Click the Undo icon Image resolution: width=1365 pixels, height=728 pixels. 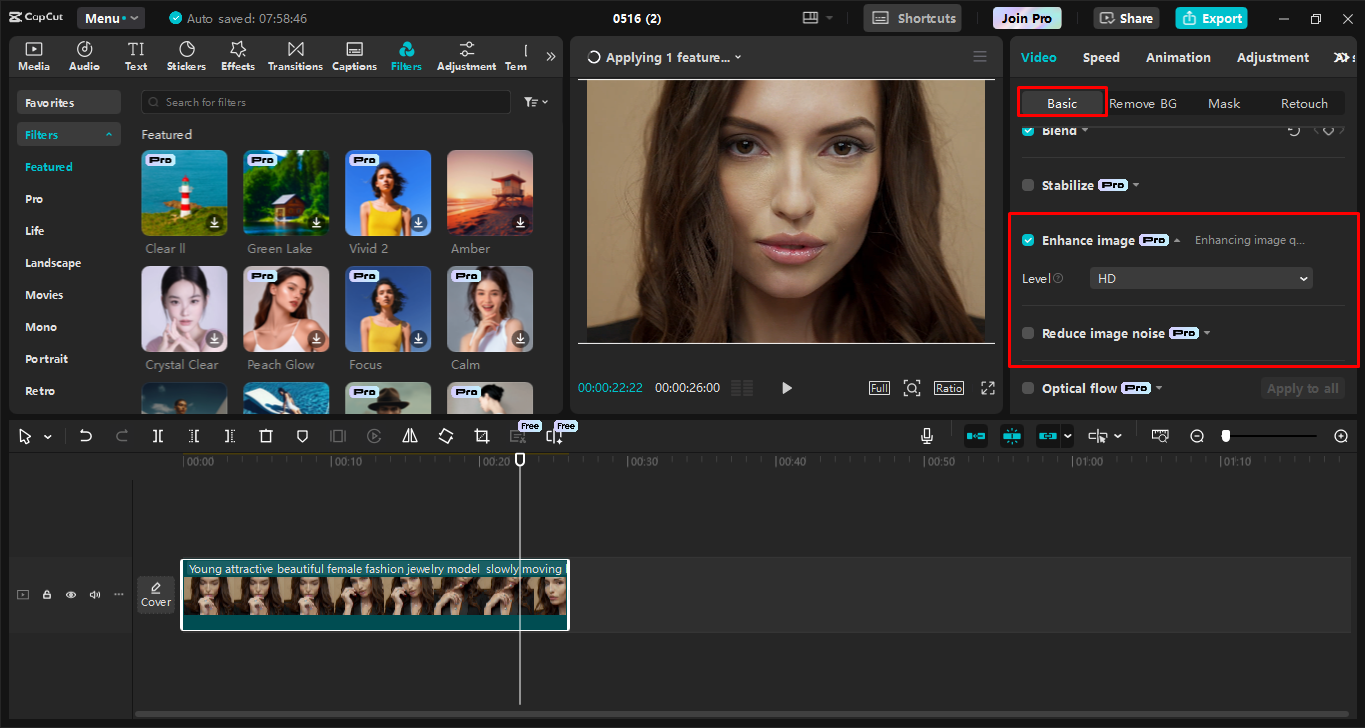[x=85, y=436]
